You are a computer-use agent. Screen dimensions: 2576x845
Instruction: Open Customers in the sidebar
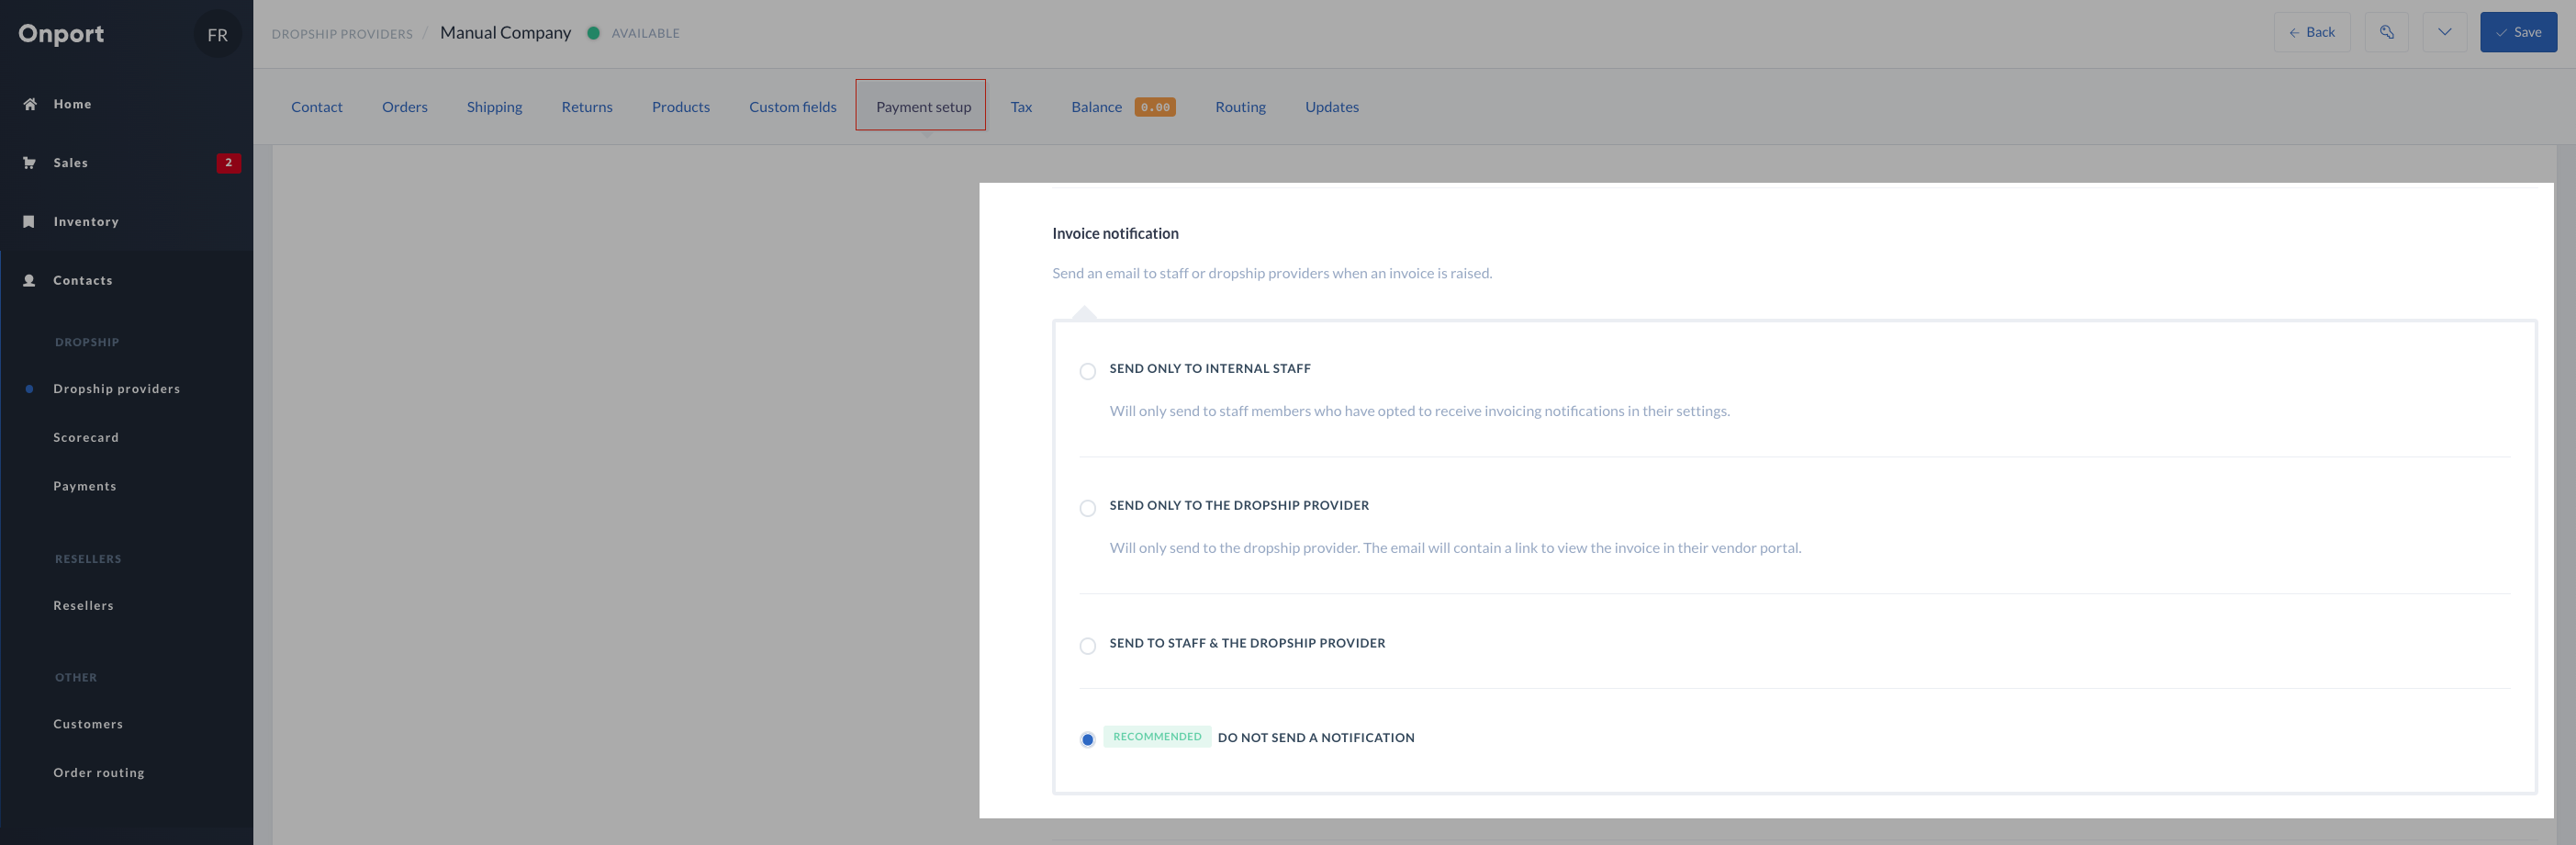coord(88,725)
